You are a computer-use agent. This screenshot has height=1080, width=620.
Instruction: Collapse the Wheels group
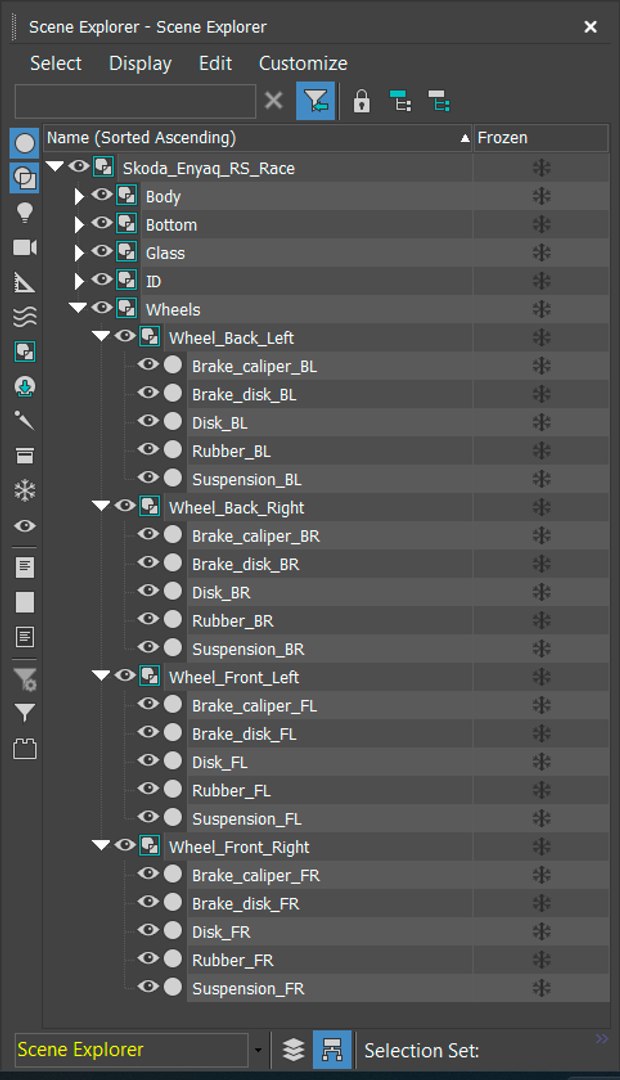[x=79, y=307]
